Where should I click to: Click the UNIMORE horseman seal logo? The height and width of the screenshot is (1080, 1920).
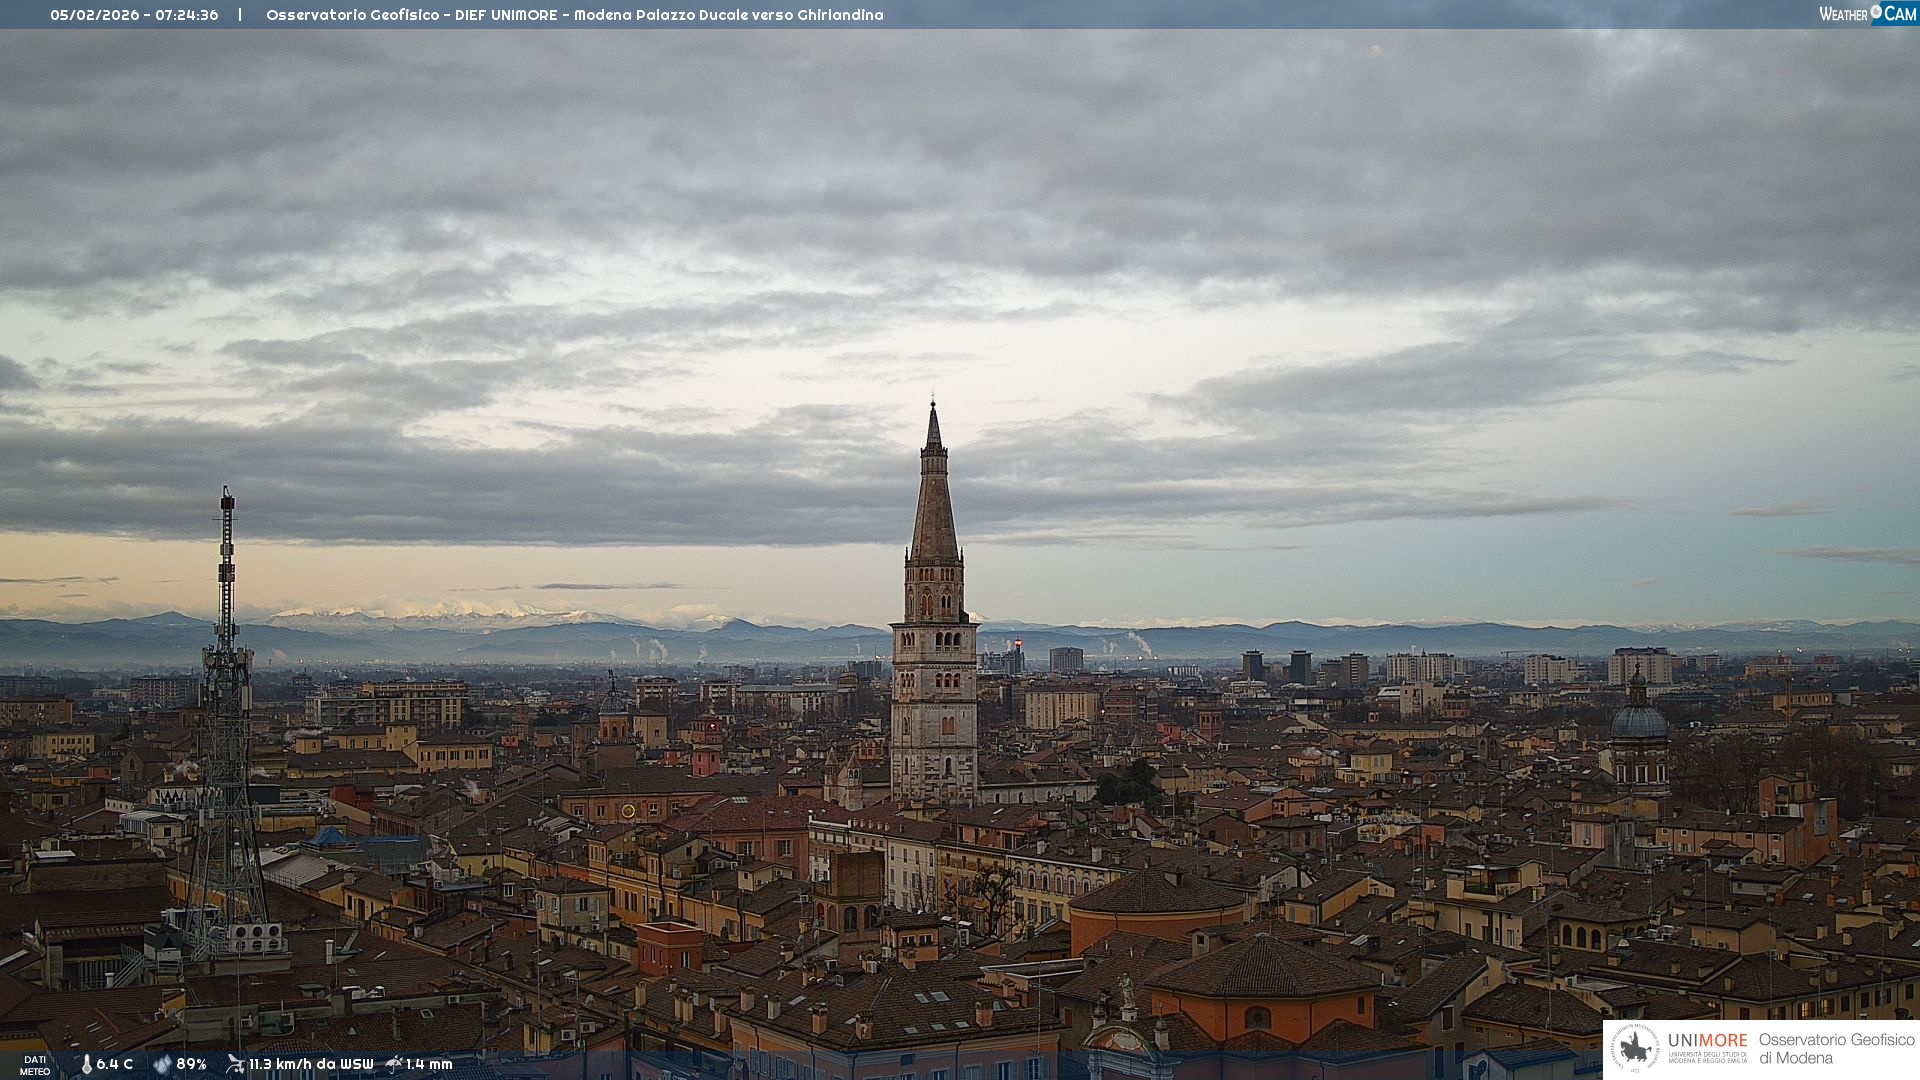pos(1636,1049)
